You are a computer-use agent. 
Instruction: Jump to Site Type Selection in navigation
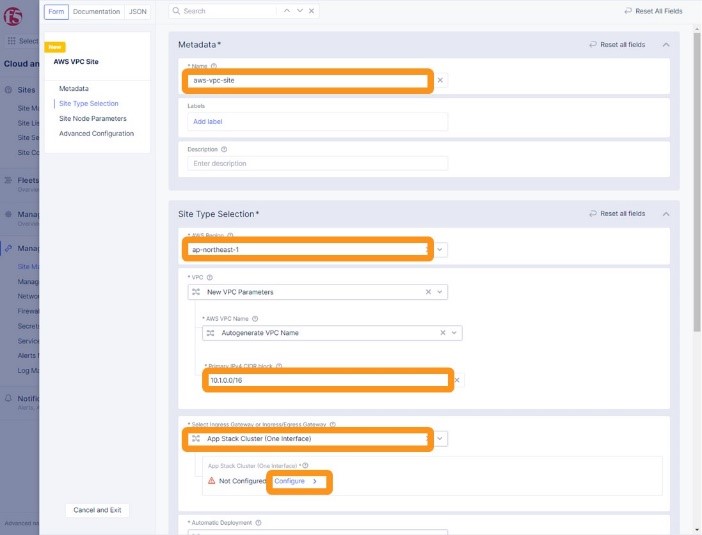(x=89, y=103)
